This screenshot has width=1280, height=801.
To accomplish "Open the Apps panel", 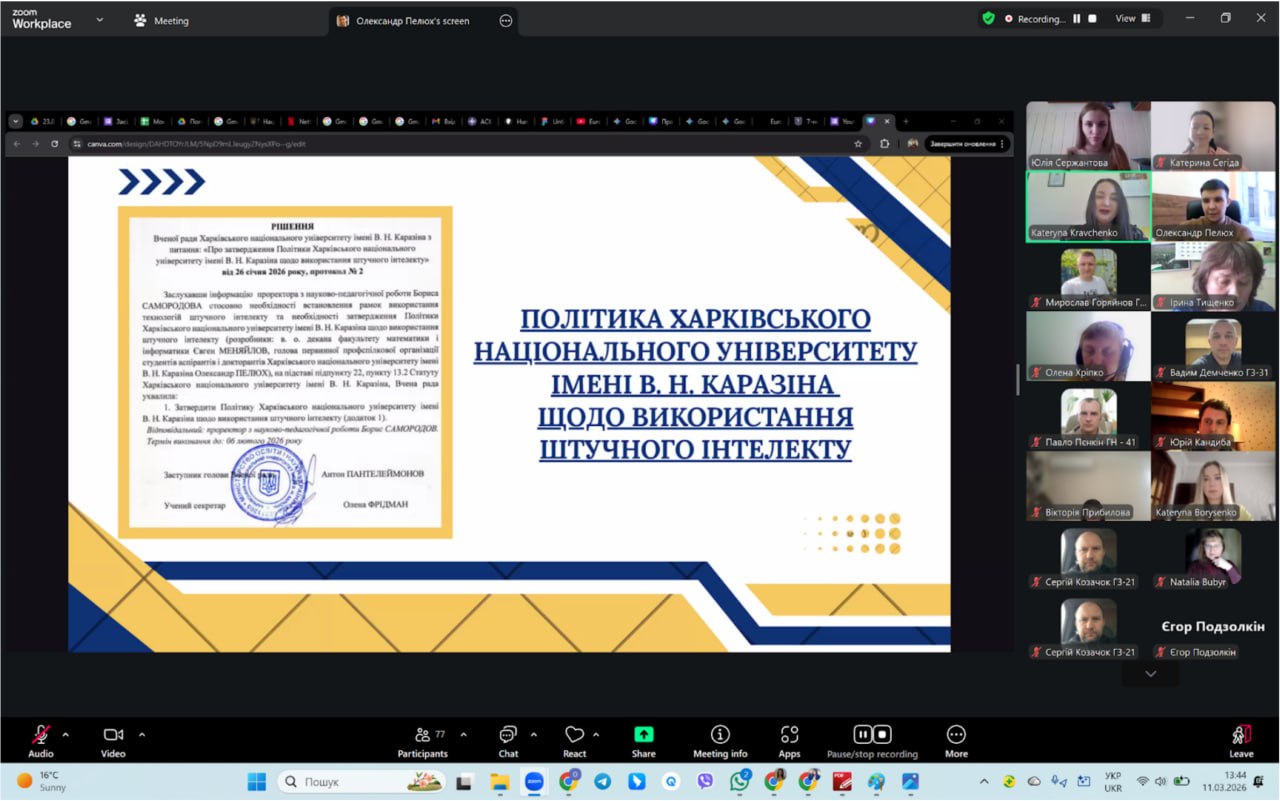I will [x=790, y=735].
